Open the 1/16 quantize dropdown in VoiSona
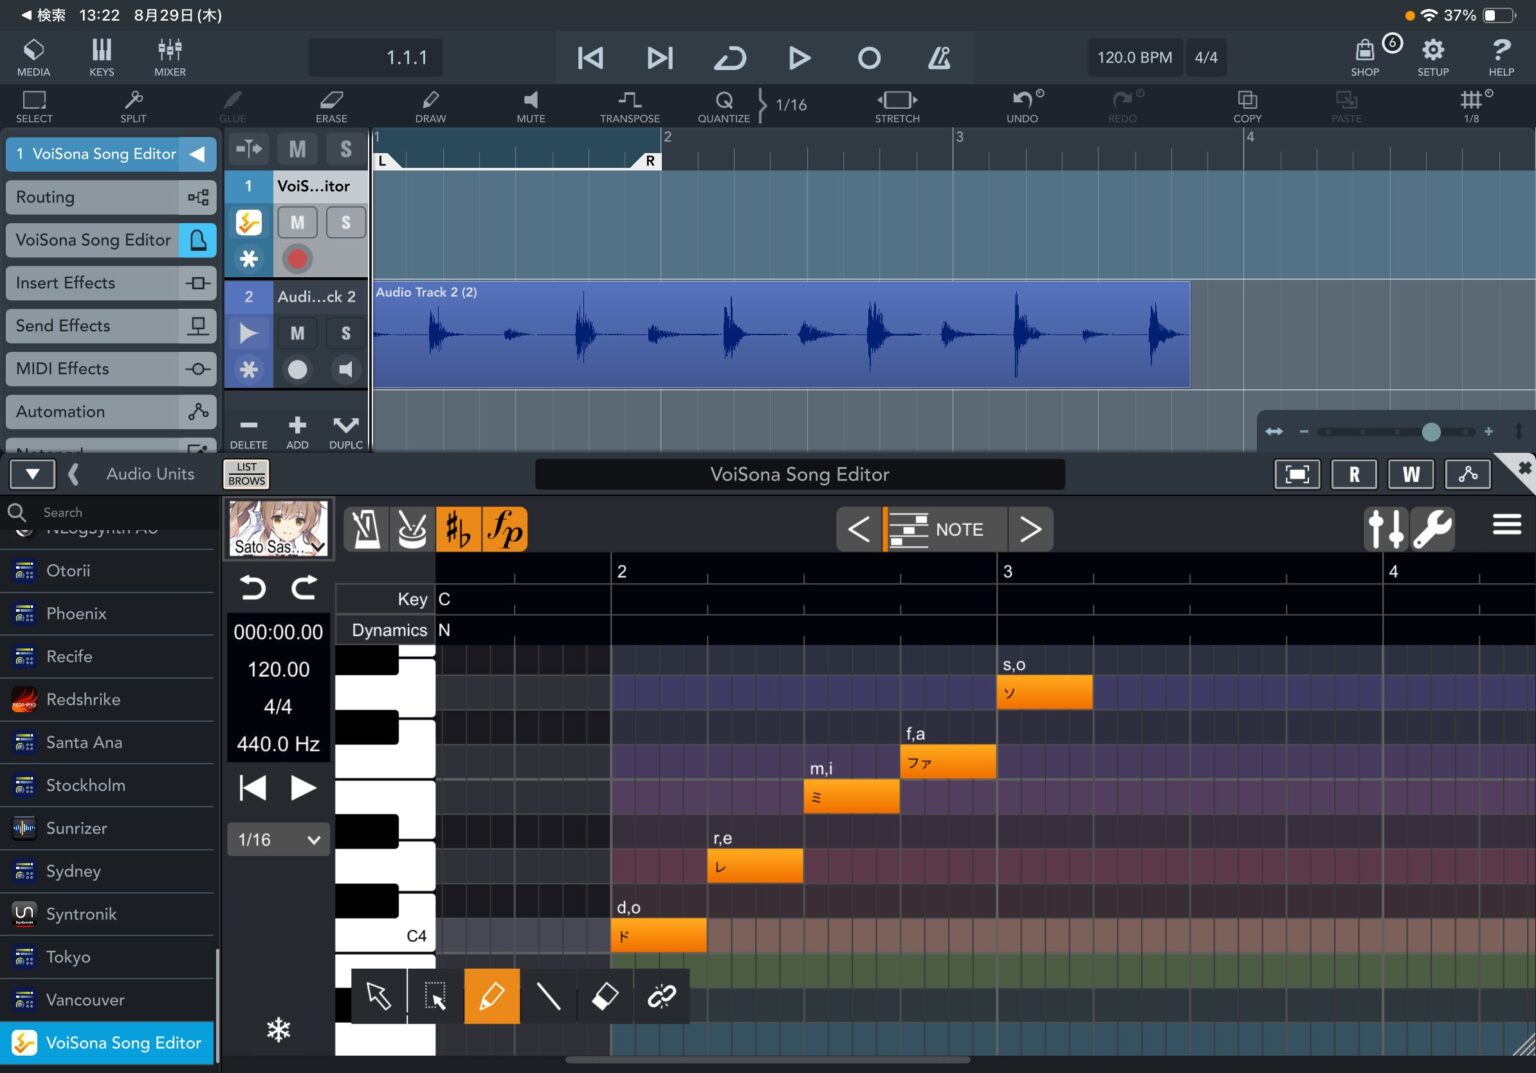The image size is (1536, 1073). click(278, 840)
